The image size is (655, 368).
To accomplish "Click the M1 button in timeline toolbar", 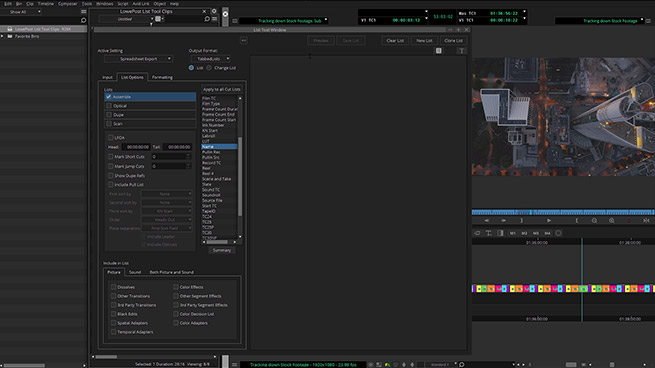I will click(x=513, y=233).
